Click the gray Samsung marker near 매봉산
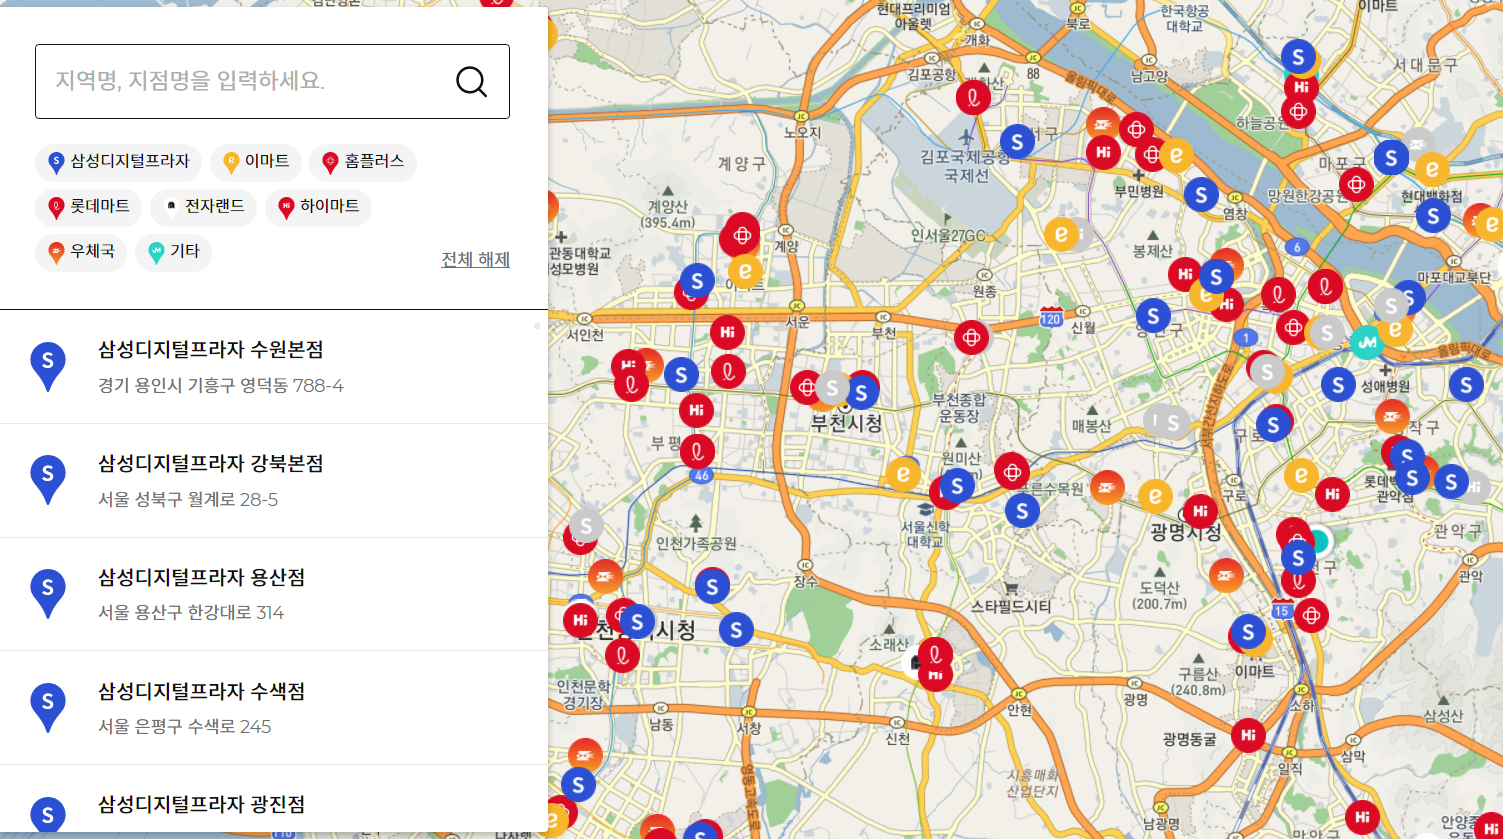Screen dimensions: 1503x839 1172,423
